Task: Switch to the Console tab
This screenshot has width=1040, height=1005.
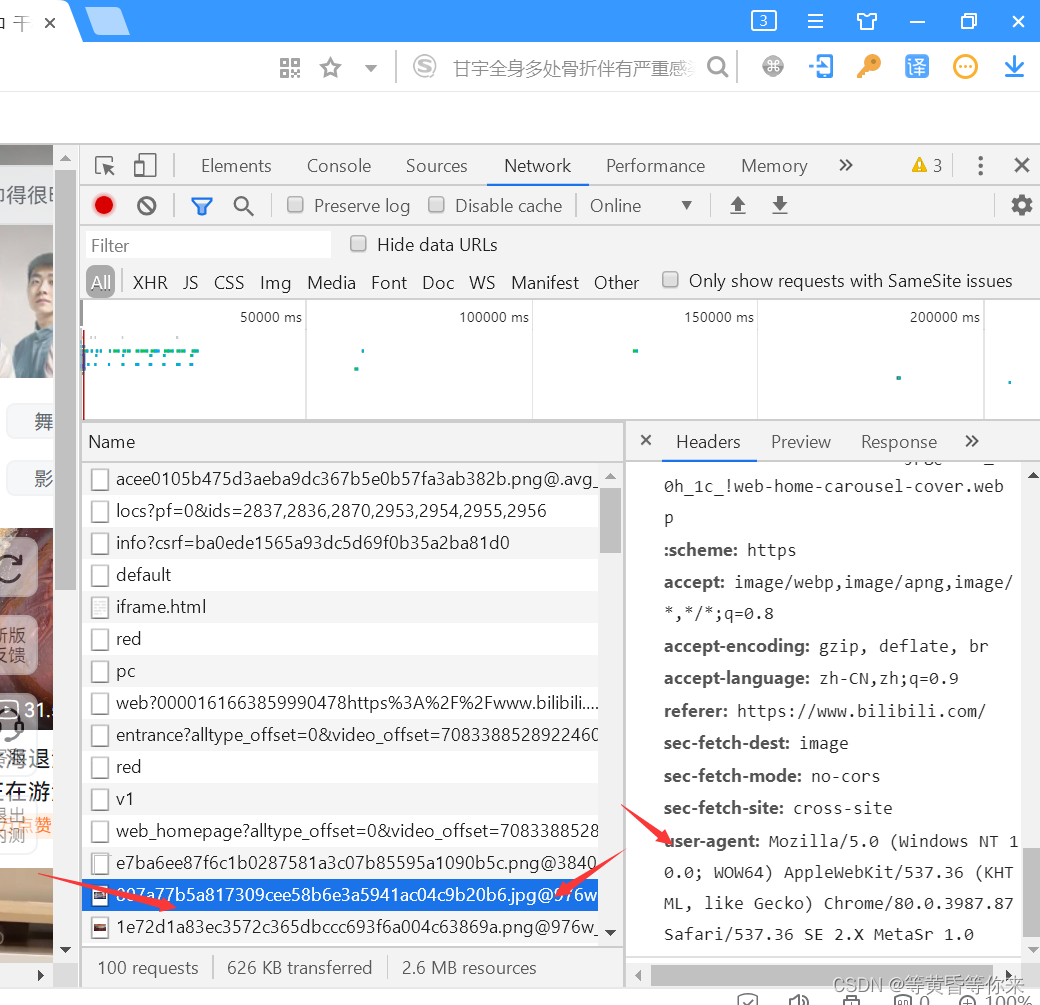Action: 338,165
